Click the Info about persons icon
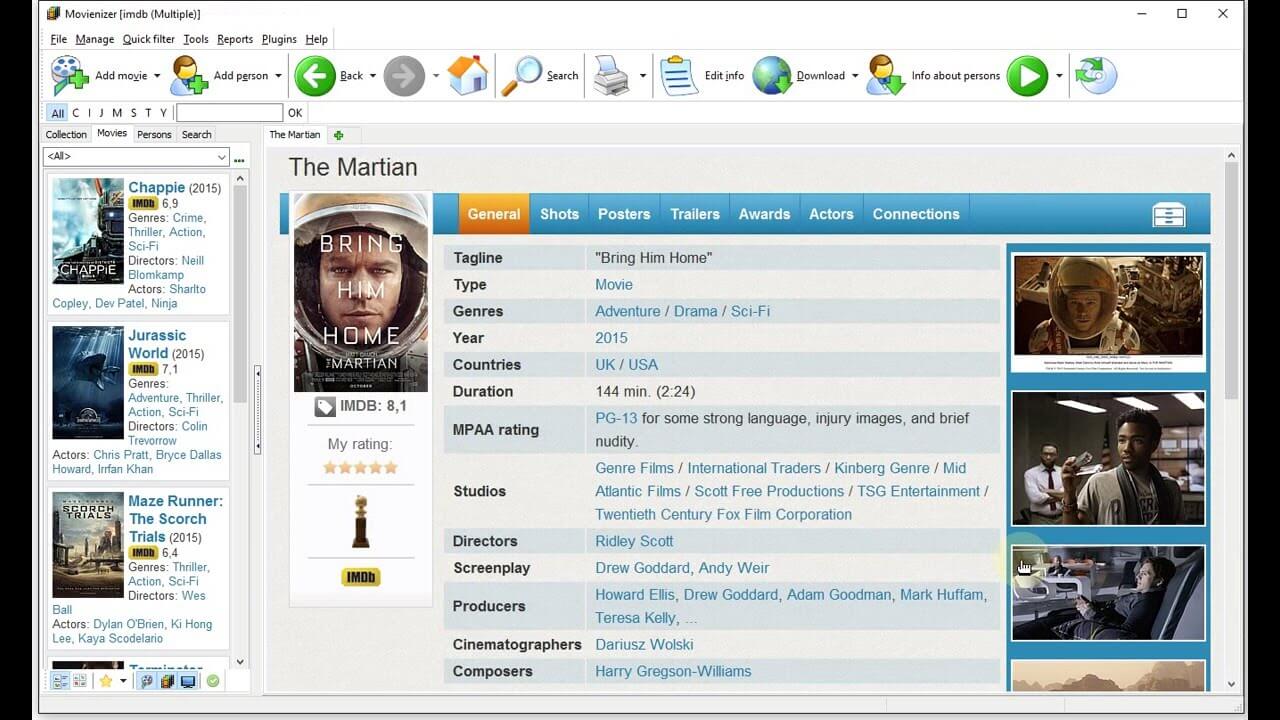Image resolution: width=1280 pixels, height=720 pixels. (886, 76)
